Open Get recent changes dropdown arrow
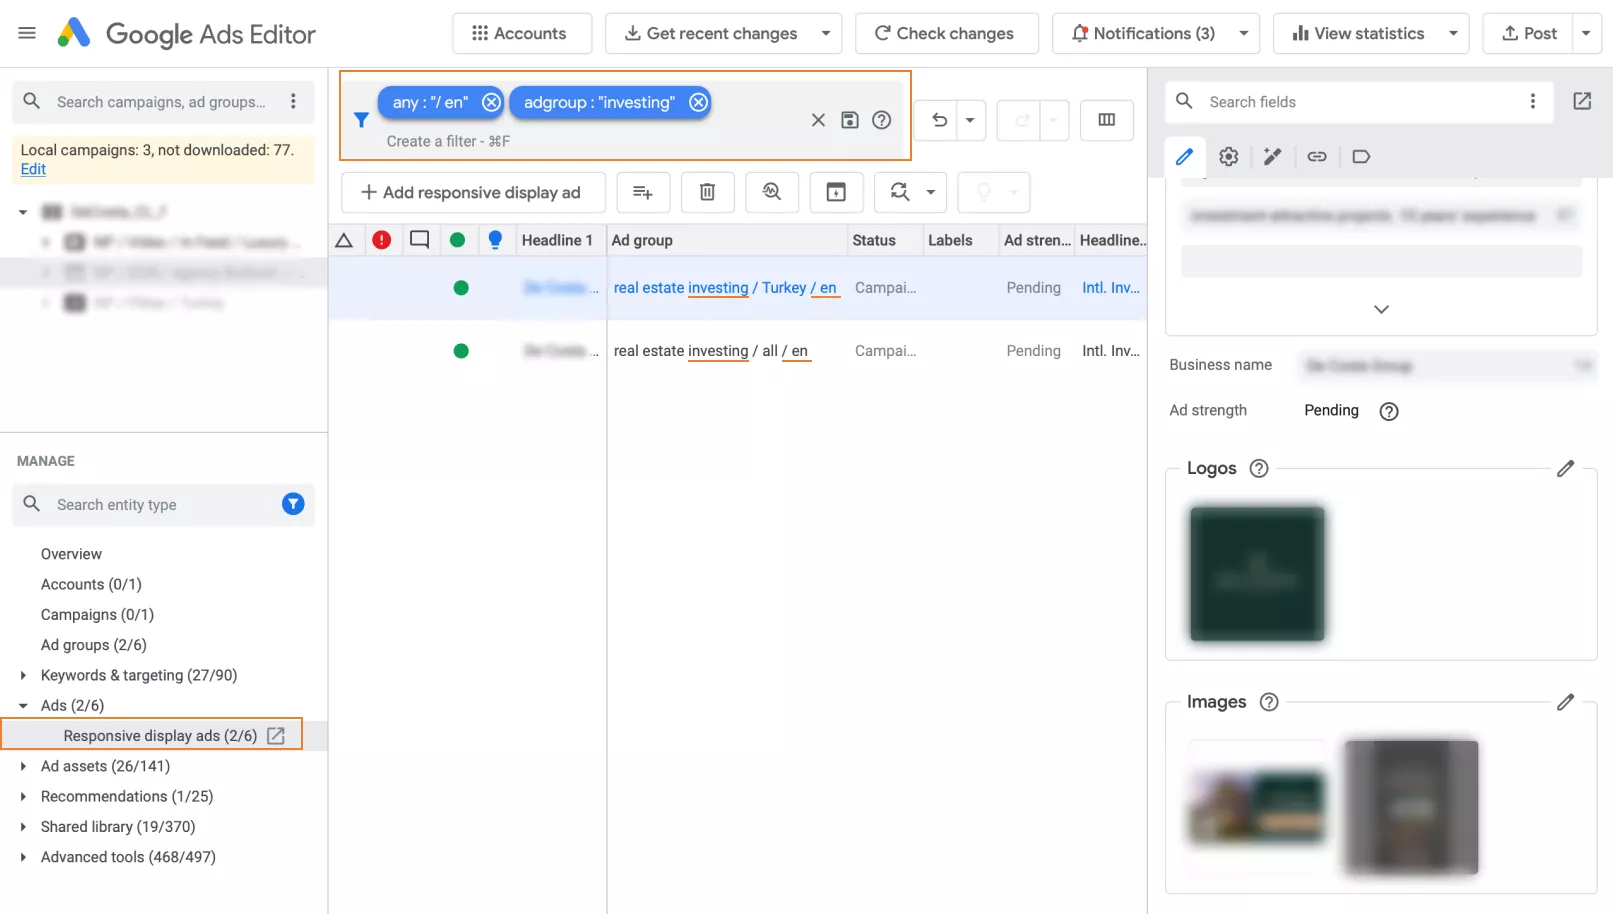Image resolution: width=1613 pixels, height=914 pixels. pyautogui.click(x=826, y=33)
